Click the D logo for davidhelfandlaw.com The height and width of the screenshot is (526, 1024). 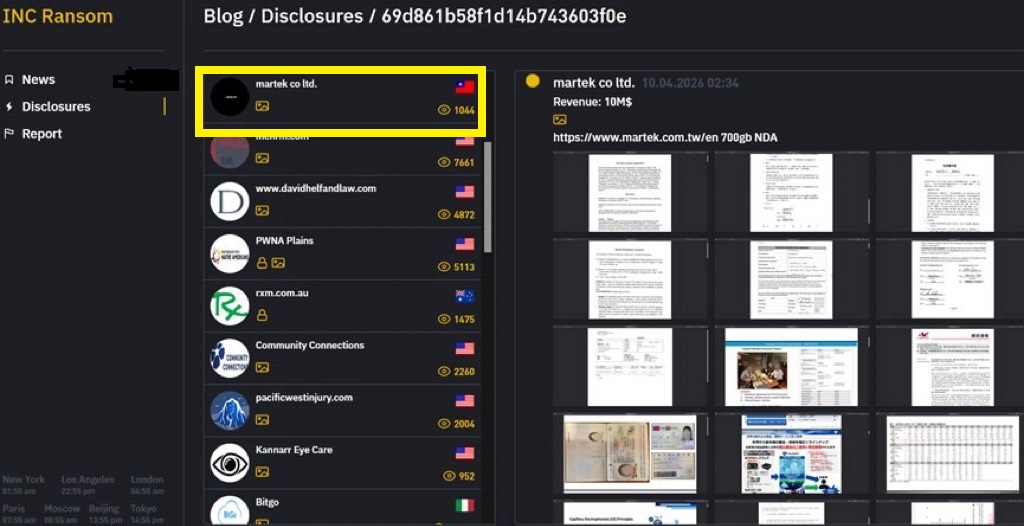click(x=230, y=201)
